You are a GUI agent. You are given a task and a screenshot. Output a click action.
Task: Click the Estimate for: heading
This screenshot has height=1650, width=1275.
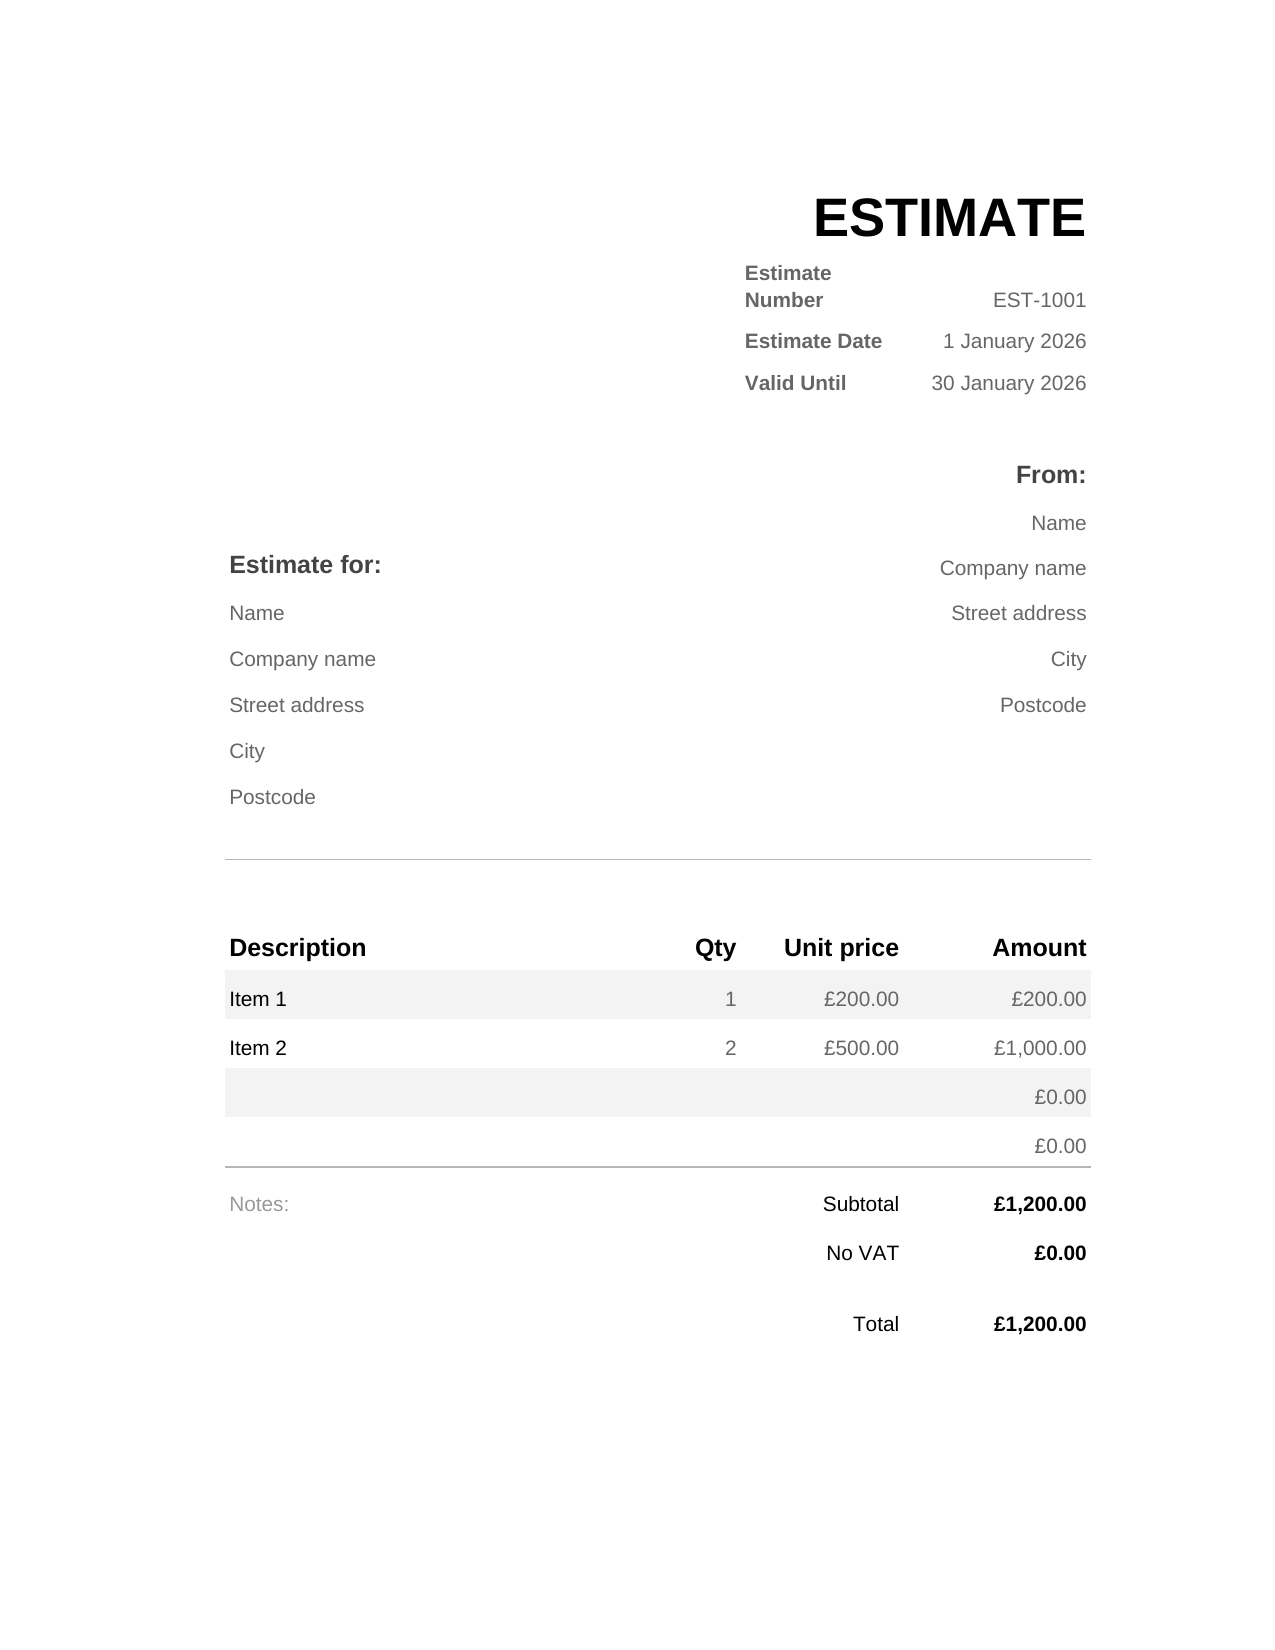coord(305,565)
